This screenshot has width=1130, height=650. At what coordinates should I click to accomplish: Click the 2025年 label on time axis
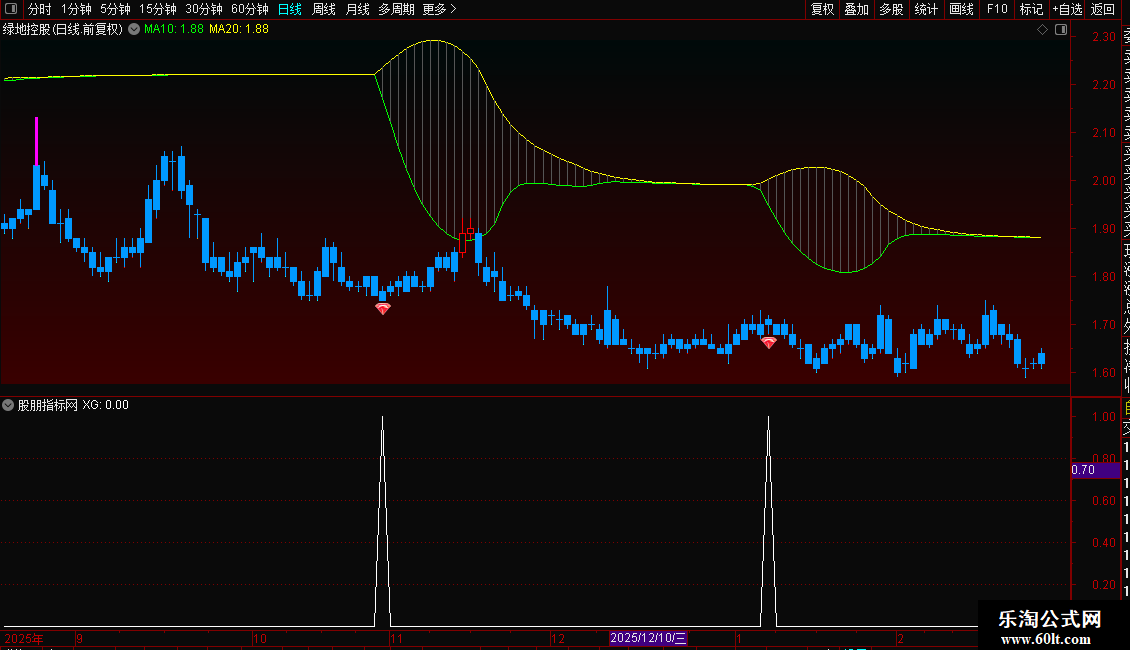[x=25, y=638]
